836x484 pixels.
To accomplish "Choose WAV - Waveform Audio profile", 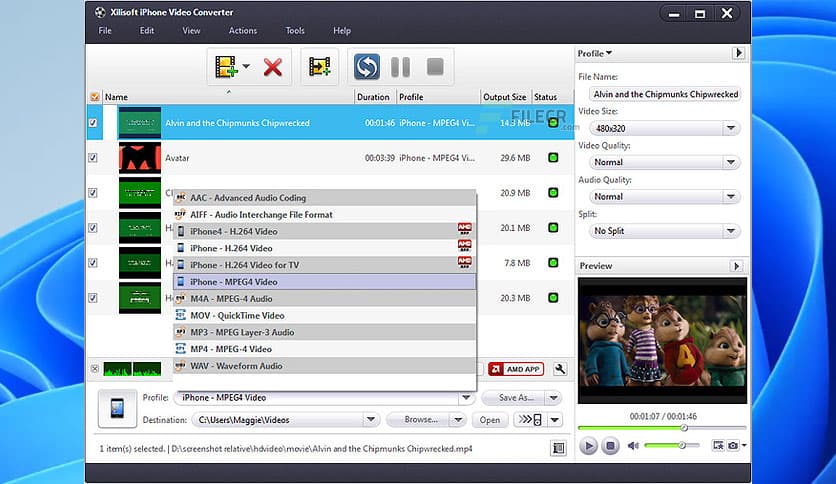I will tap(324, 366).
